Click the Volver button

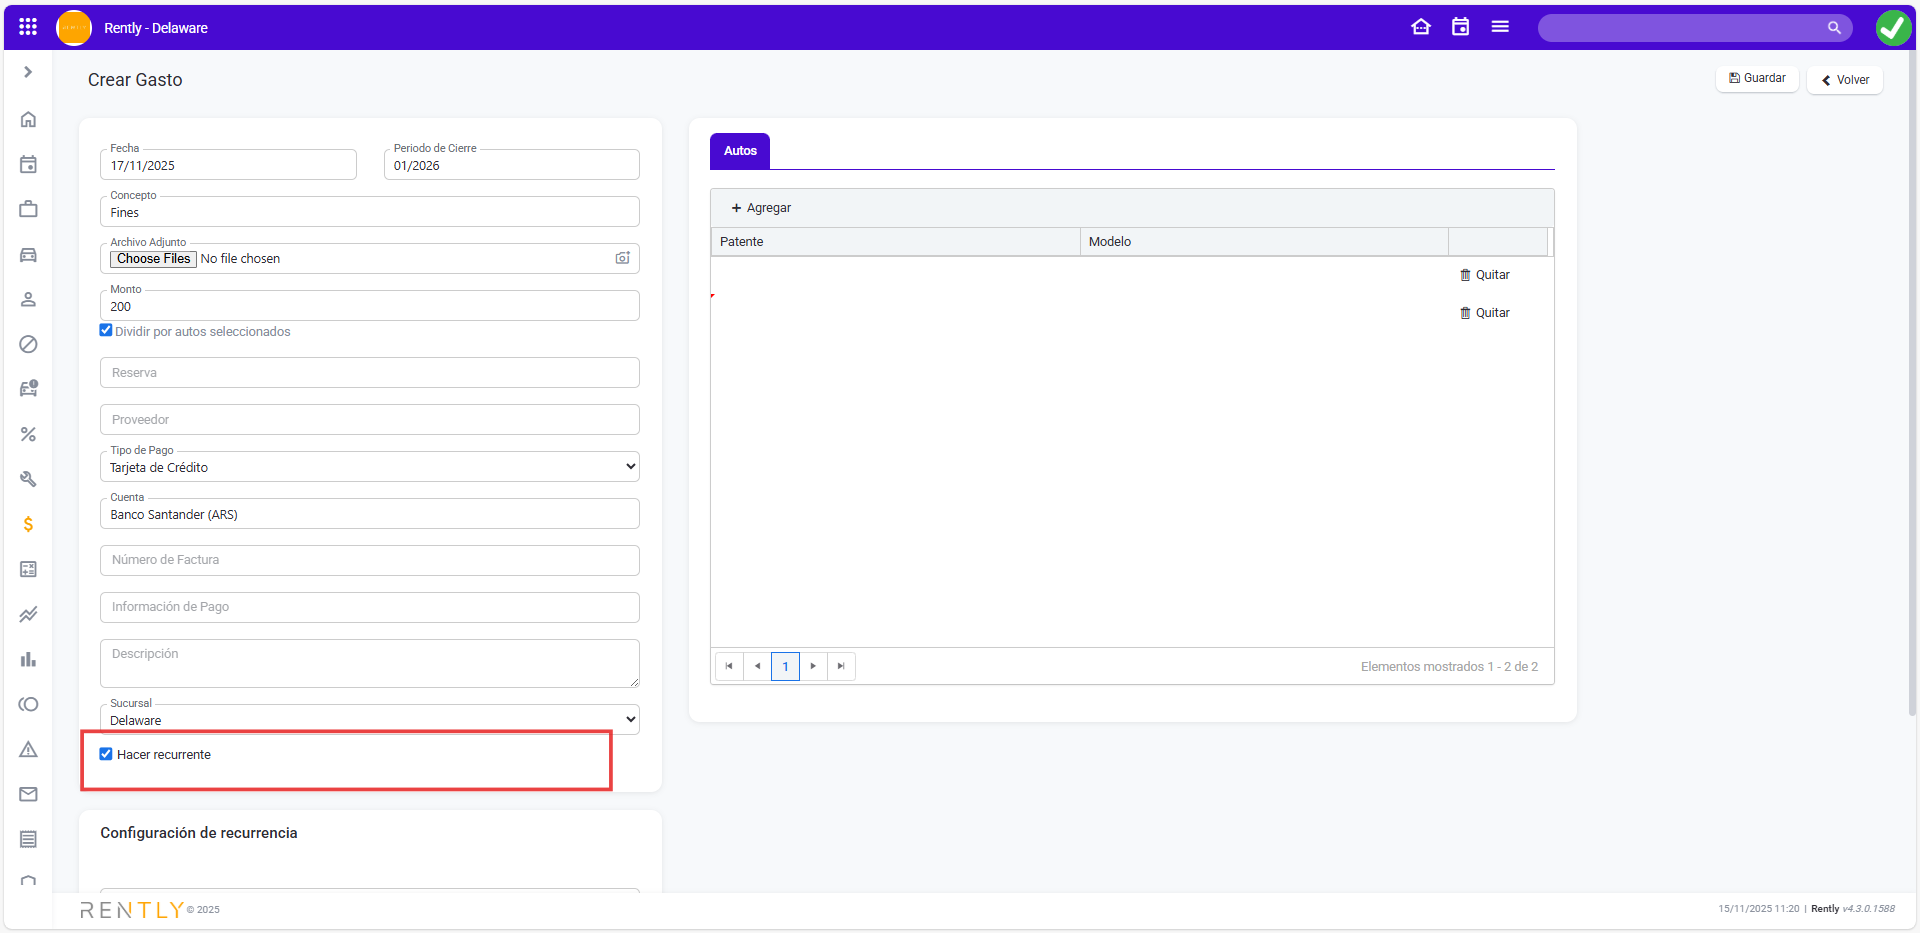[1845, 80]
